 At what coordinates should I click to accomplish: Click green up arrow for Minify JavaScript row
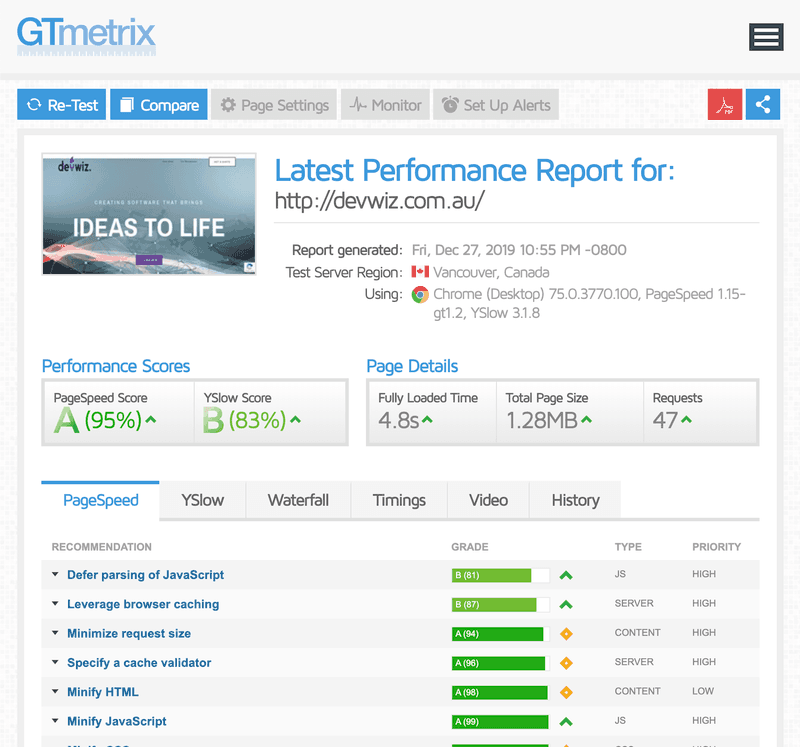[x=566, y=722]
